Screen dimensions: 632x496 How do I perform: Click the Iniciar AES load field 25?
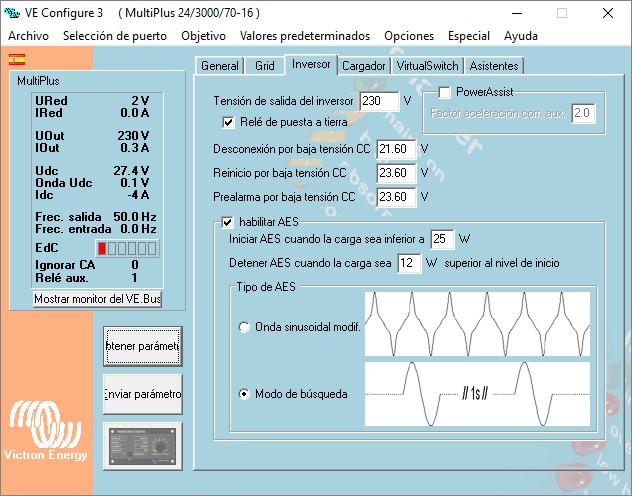pyautogui.click(x=442, y=239)
